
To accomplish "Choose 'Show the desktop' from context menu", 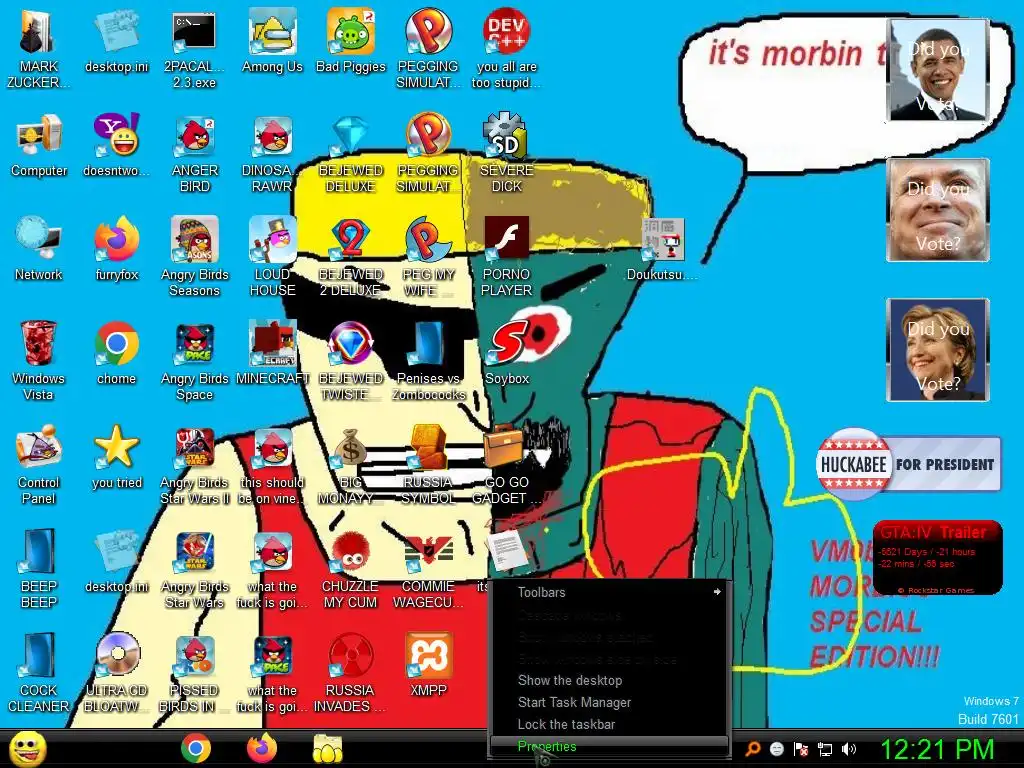I will tap(609, 680).
